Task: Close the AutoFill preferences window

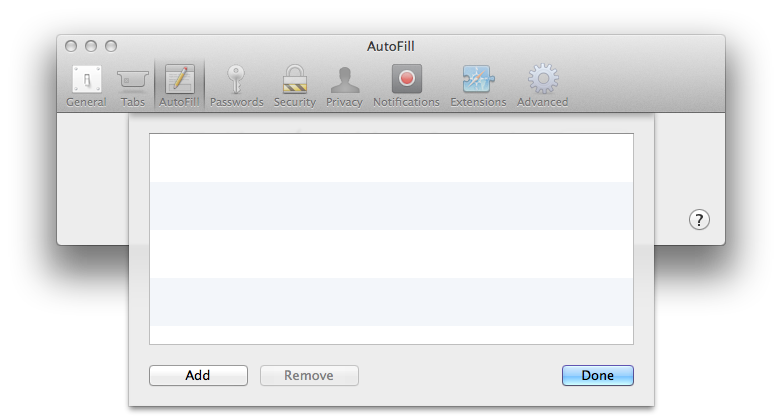Action: tap(71, 46)
